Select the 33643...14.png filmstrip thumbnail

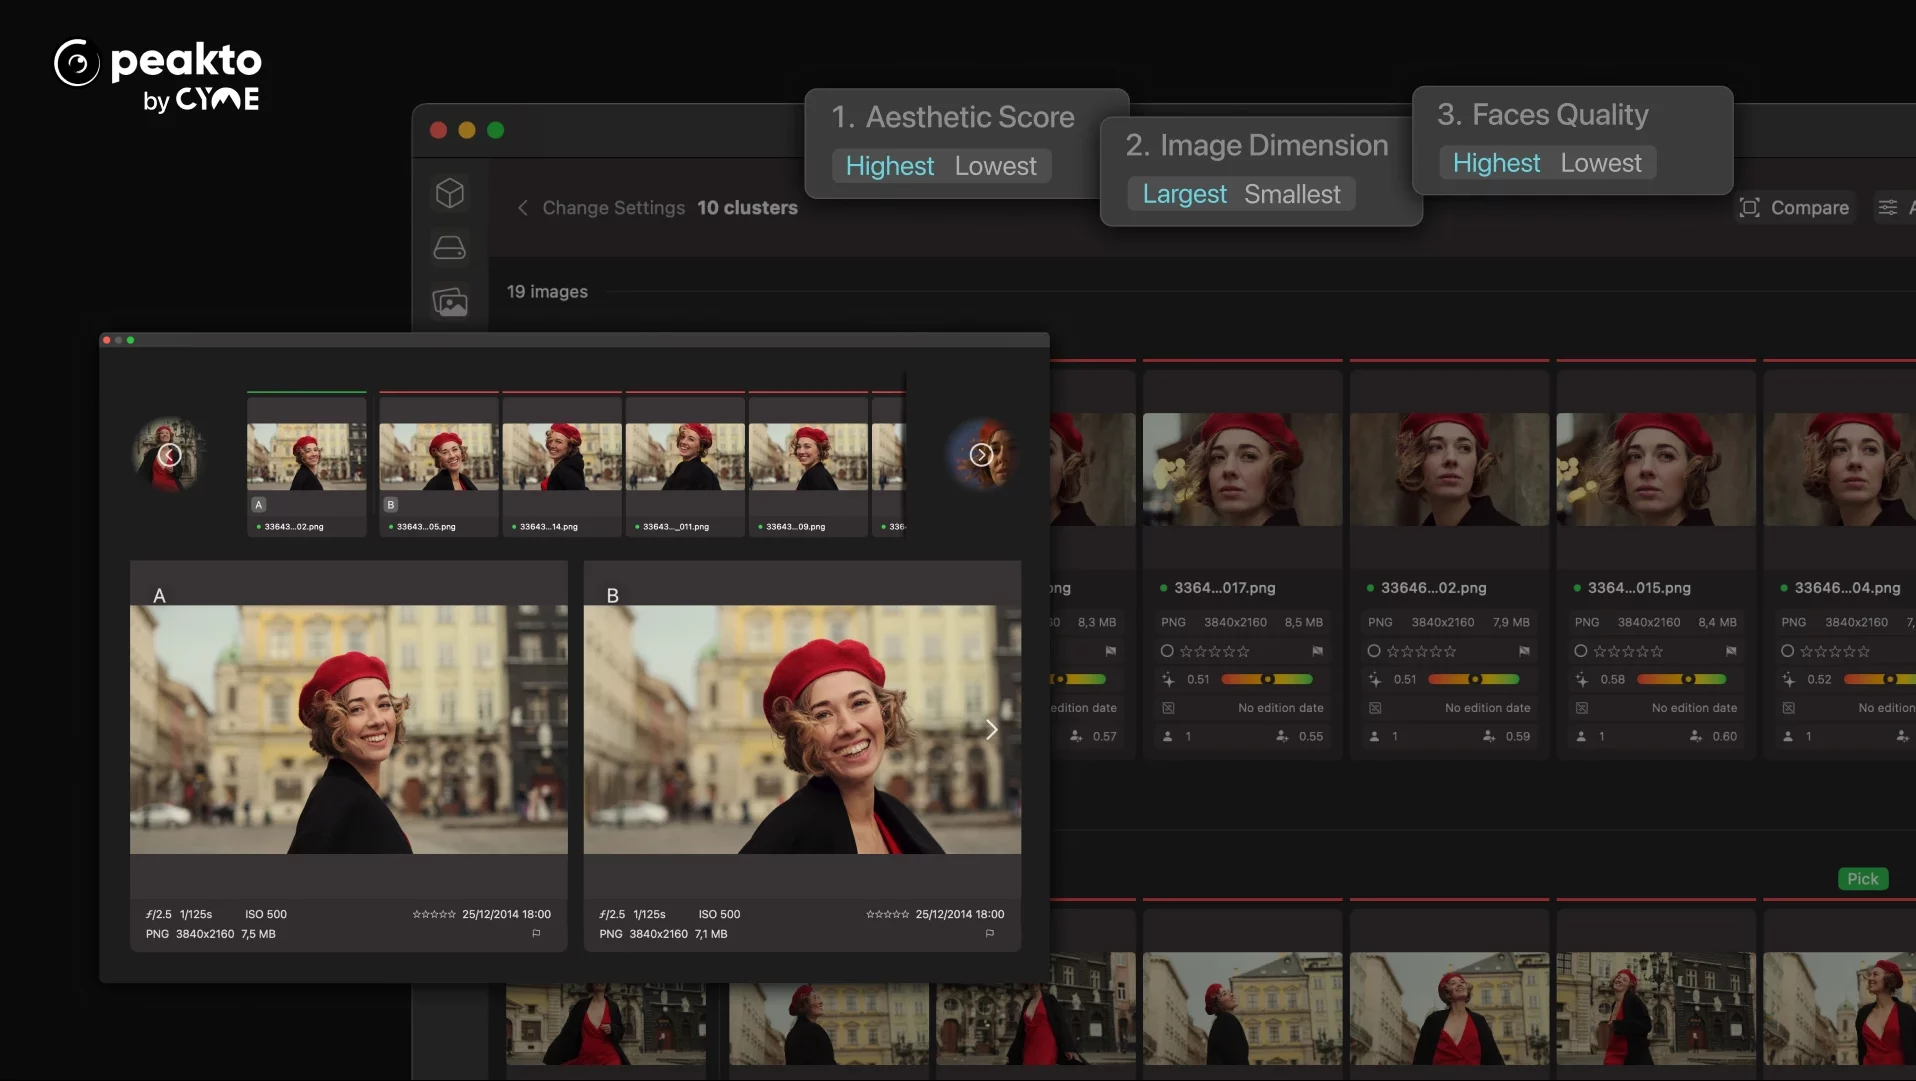[x=562, y=458]
